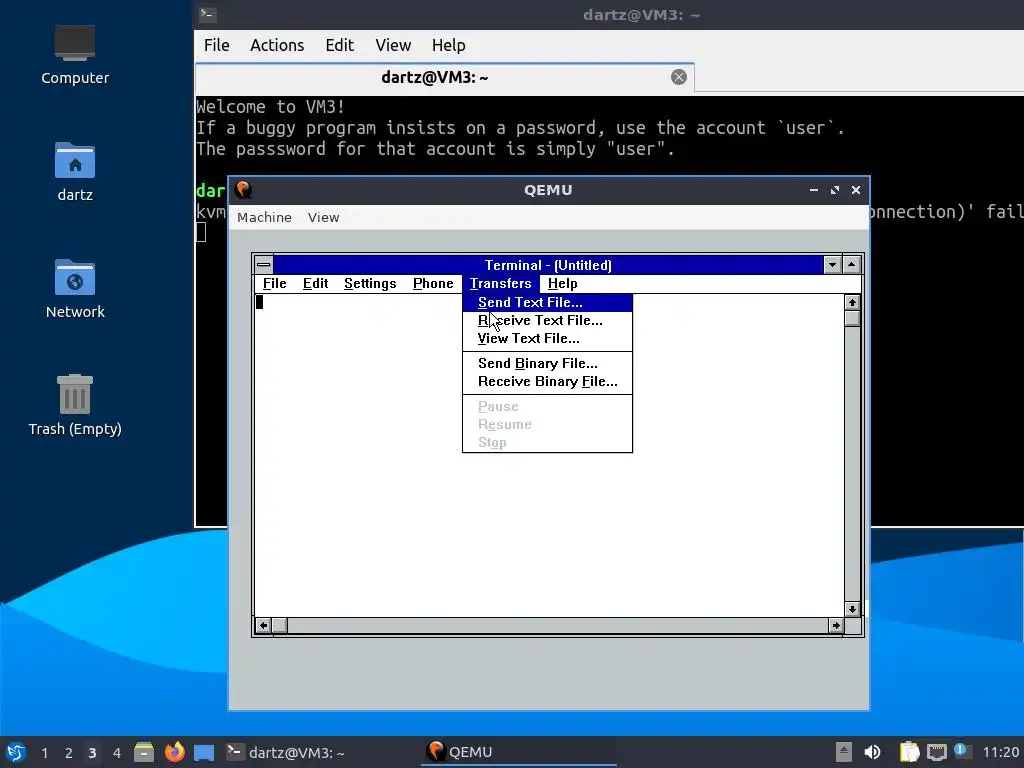Click the clipboard manager tray icon
Viewport: 1024px width, 768px height.
[x=909, y=752]
